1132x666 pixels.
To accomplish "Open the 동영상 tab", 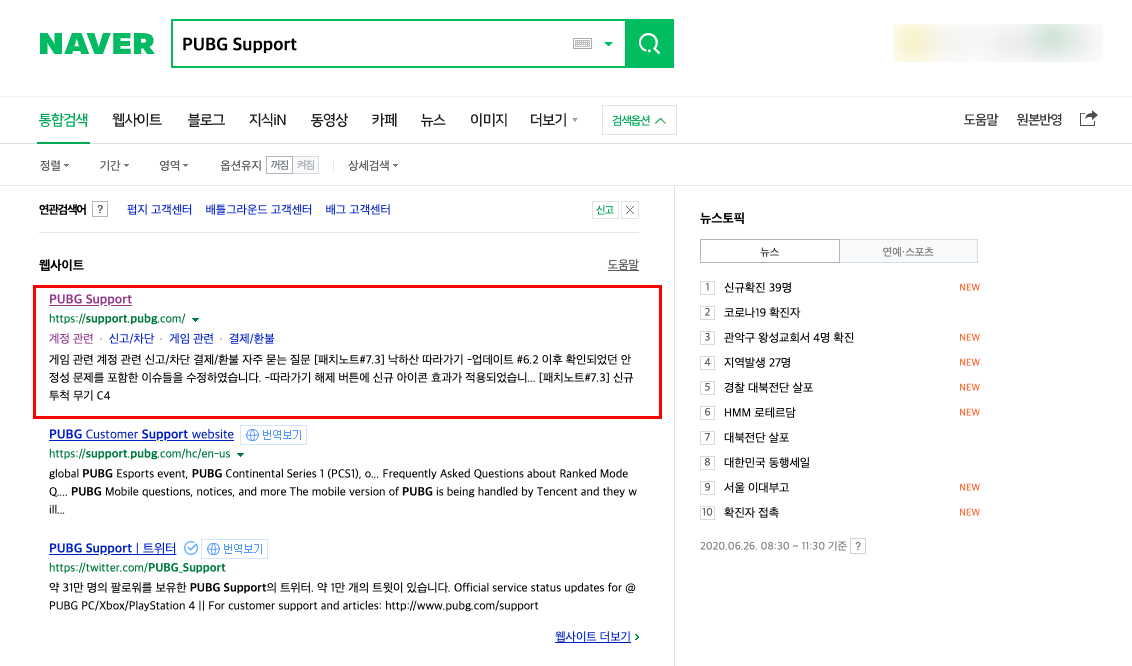I will pos(329,120).
